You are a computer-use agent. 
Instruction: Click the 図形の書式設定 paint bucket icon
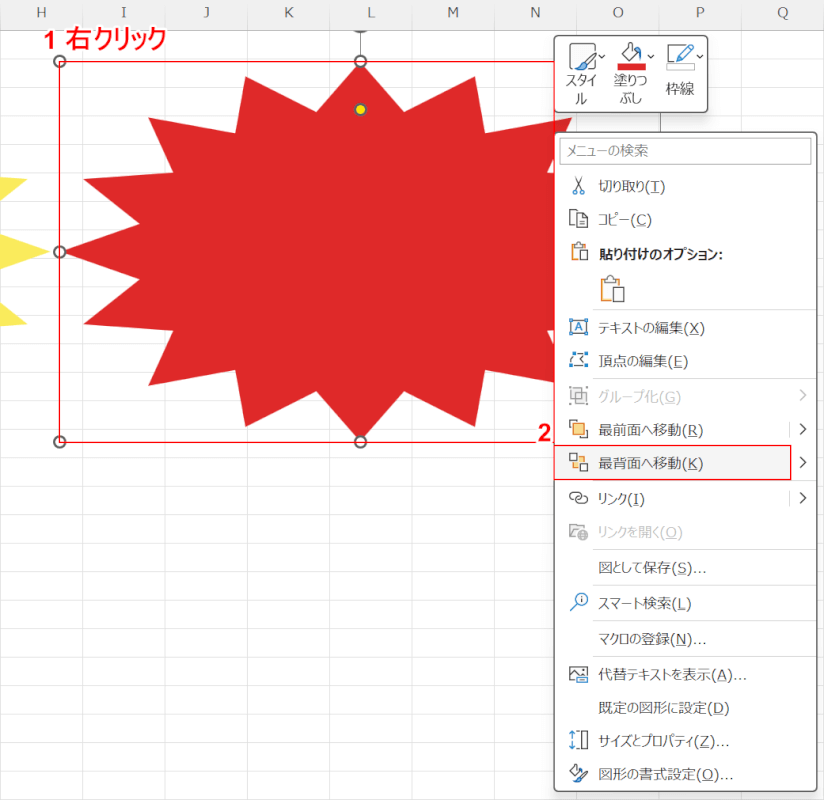point(578,773)
